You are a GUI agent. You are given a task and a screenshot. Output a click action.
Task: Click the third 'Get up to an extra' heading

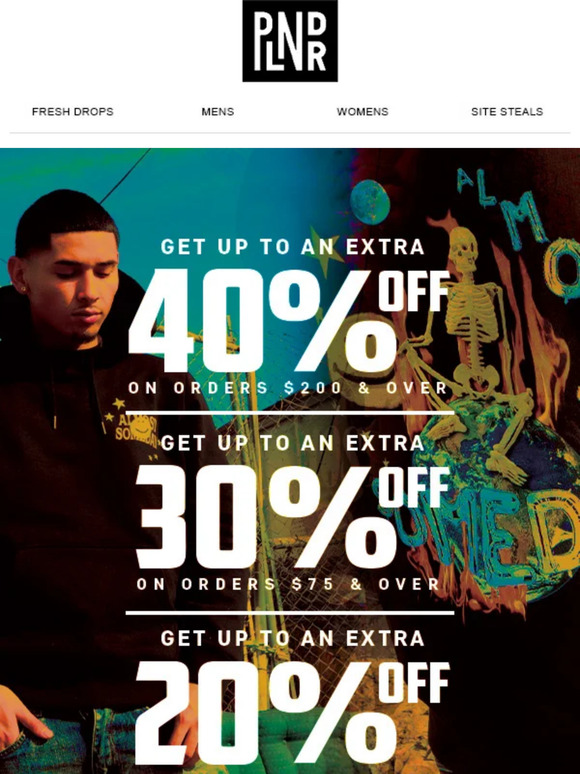click(293, 638)
